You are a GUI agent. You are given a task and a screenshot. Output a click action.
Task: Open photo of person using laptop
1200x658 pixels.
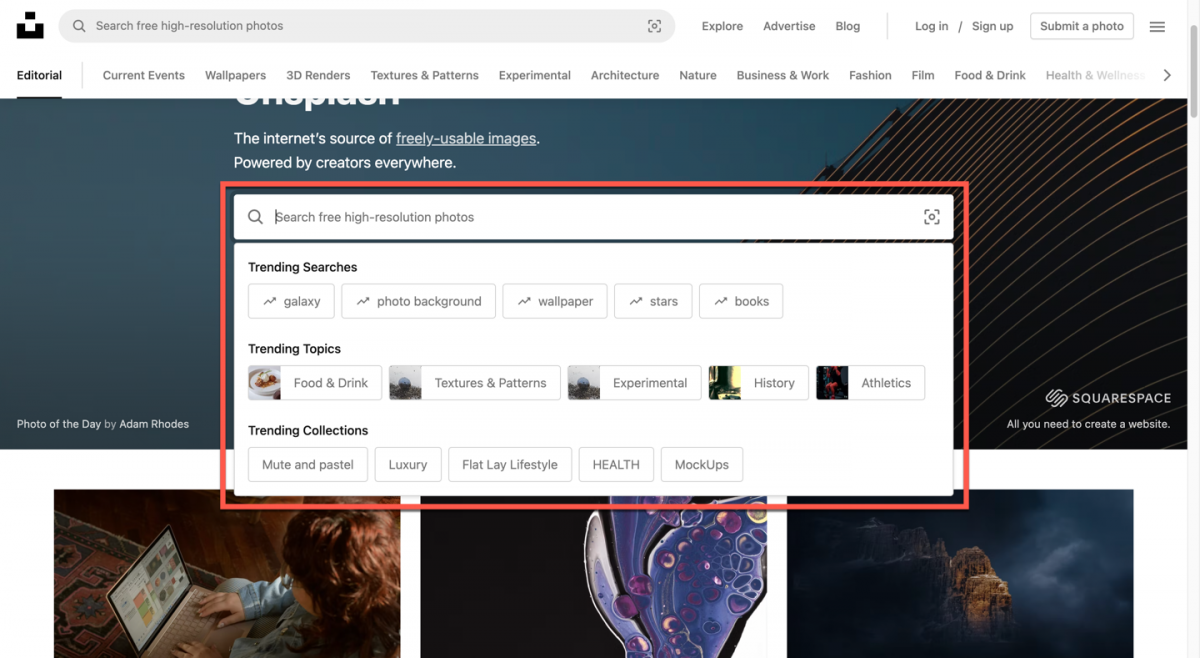pyautogui.click(x=227, y=573)
